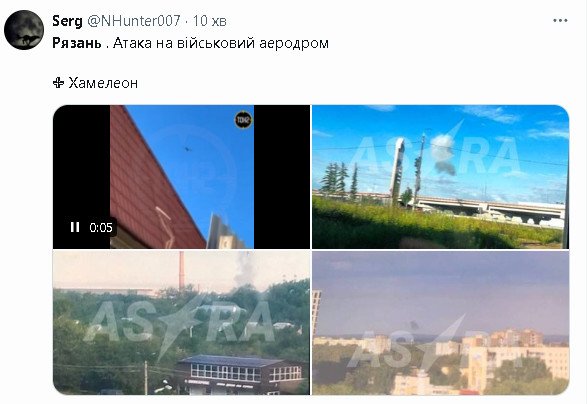Open the photo of apartment buildings skyline
The image size is (587, 404).
[x=441, y=323]
